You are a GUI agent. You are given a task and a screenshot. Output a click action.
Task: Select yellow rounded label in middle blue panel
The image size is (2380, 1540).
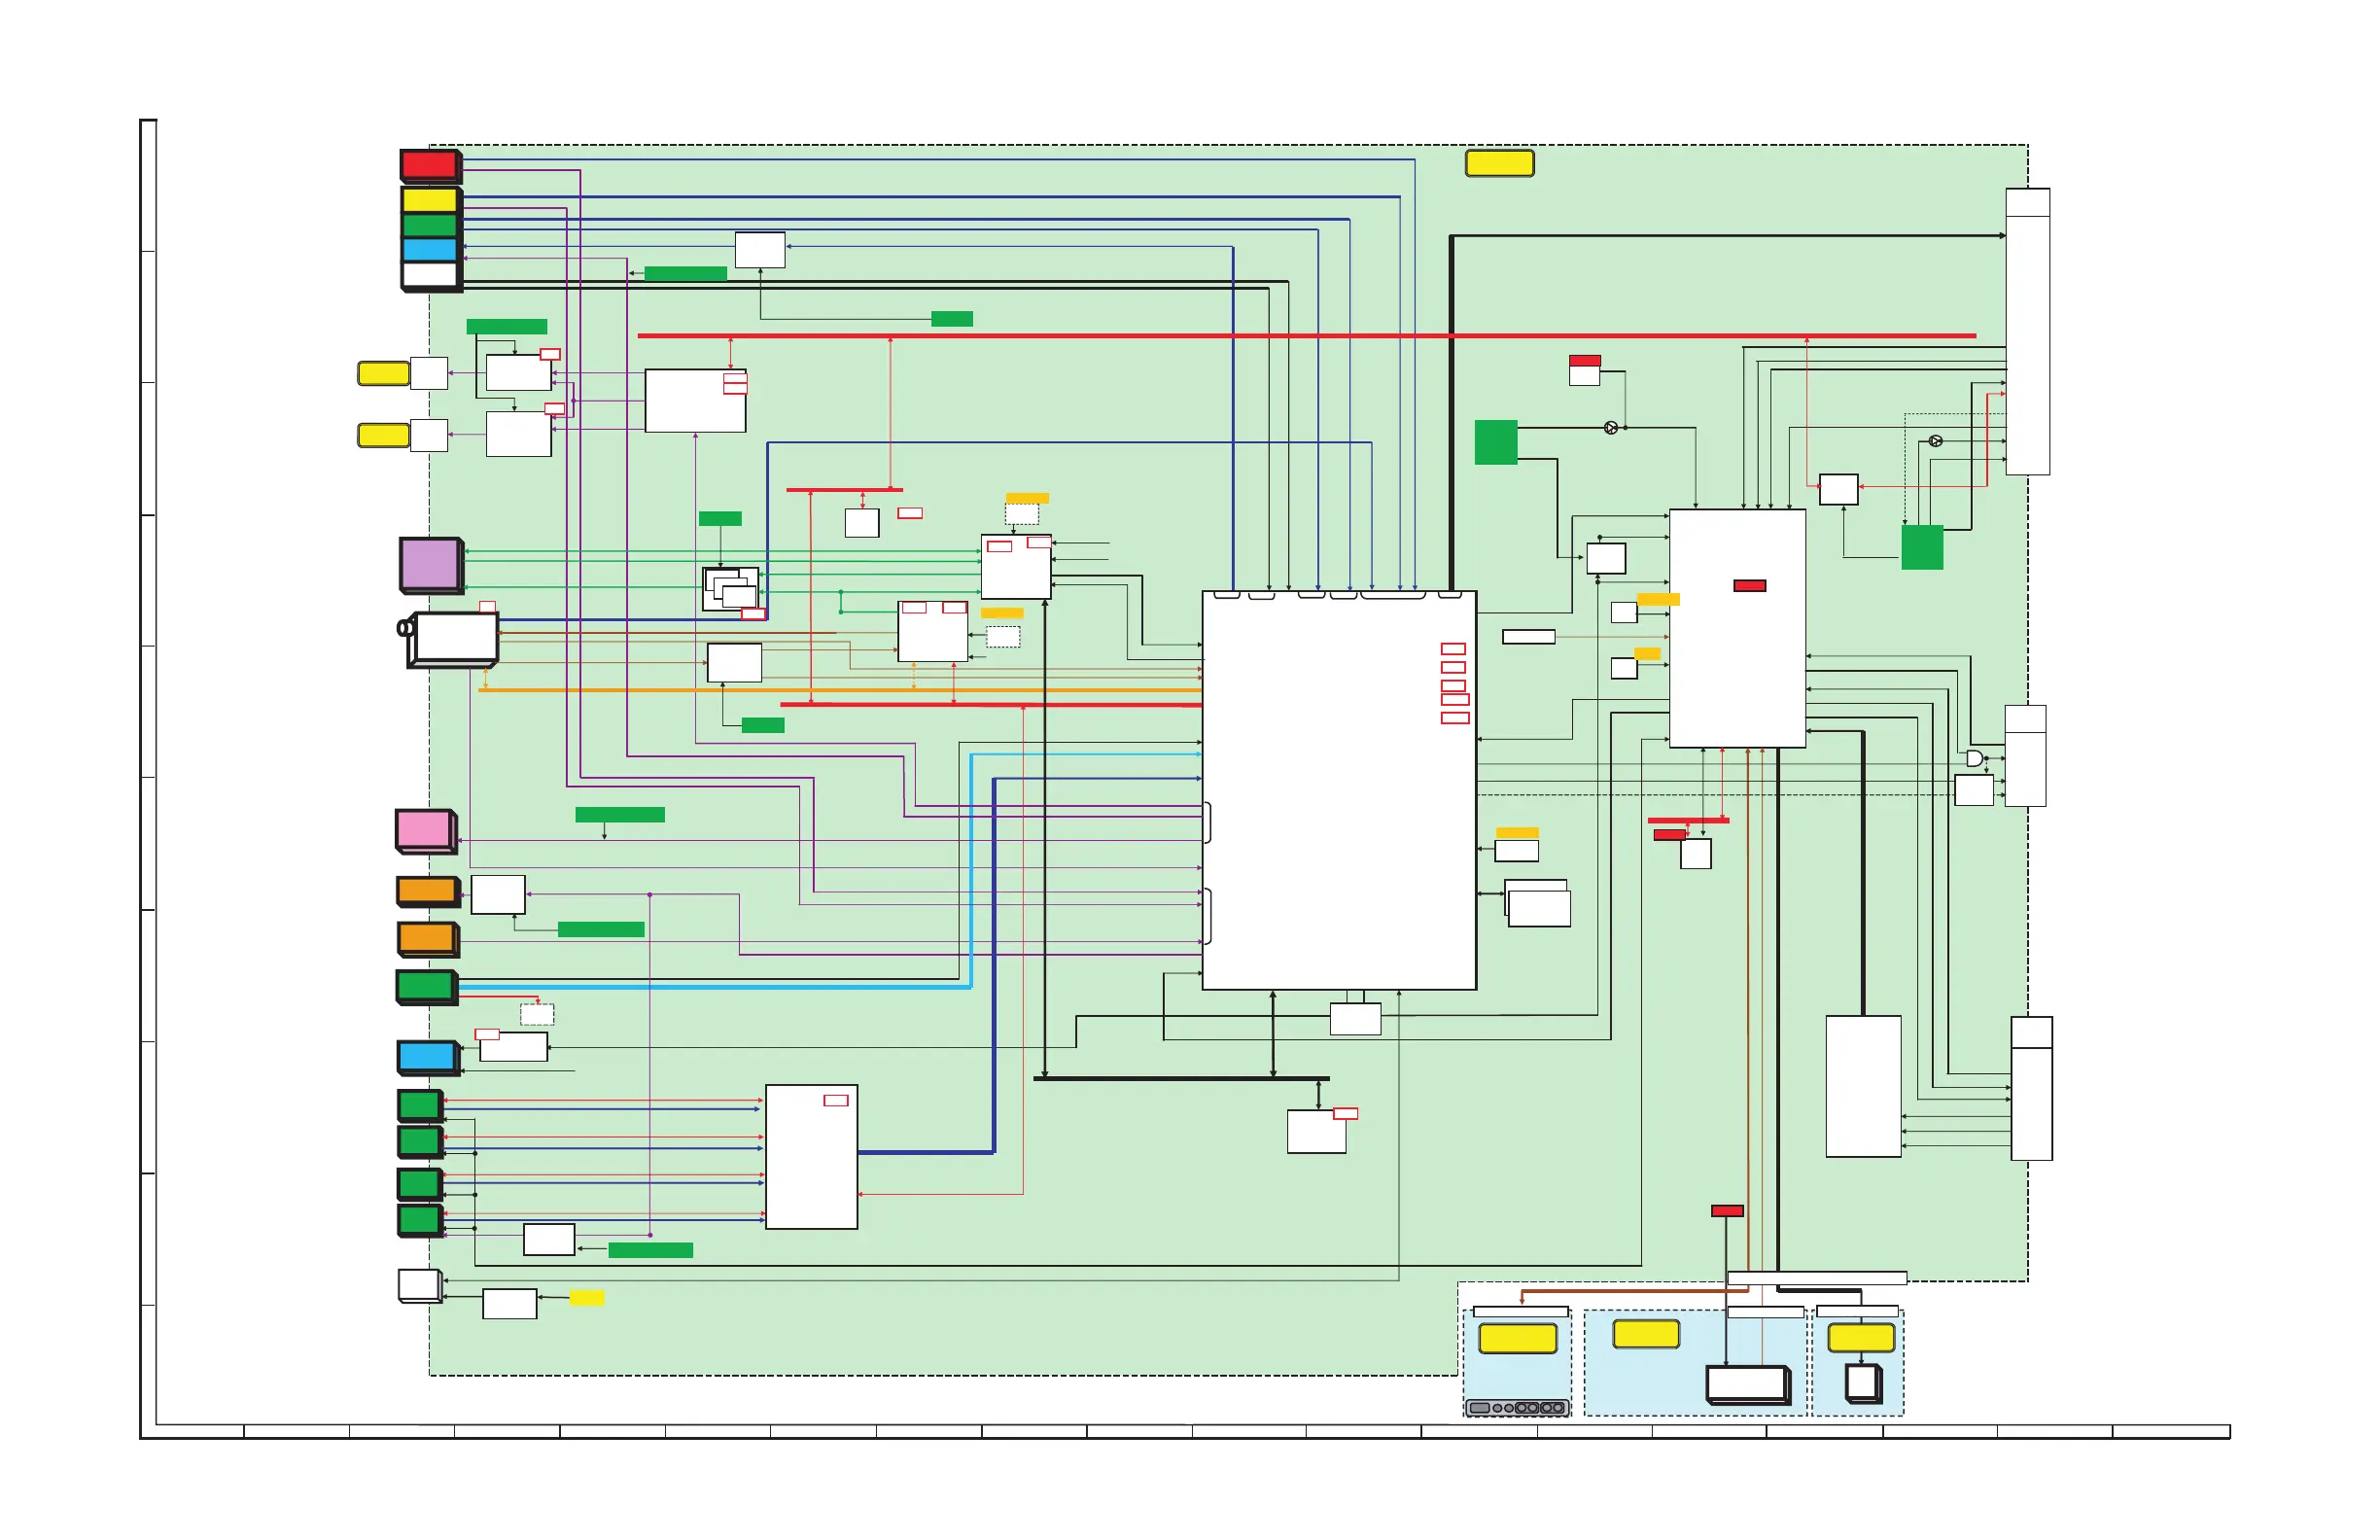1646,1334
